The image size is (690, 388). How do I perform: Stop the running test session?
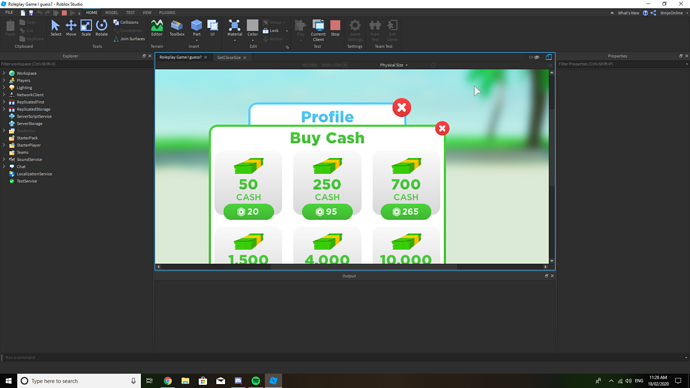click(335, 28)
